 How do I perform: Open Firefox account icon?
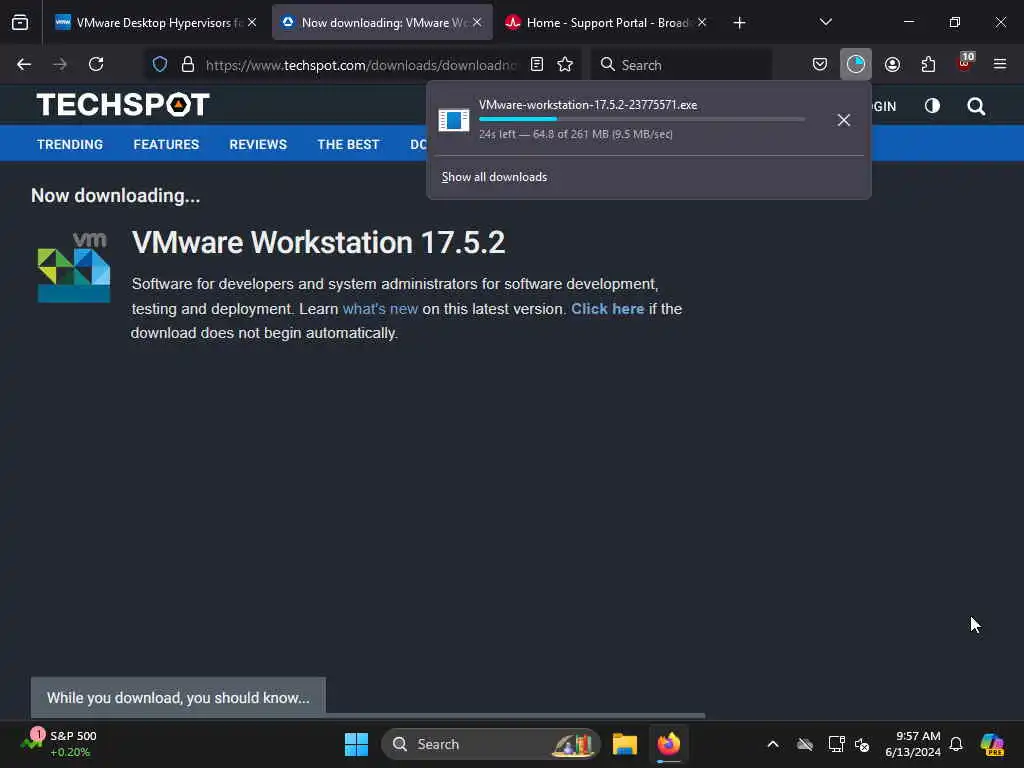click(892, 64)
